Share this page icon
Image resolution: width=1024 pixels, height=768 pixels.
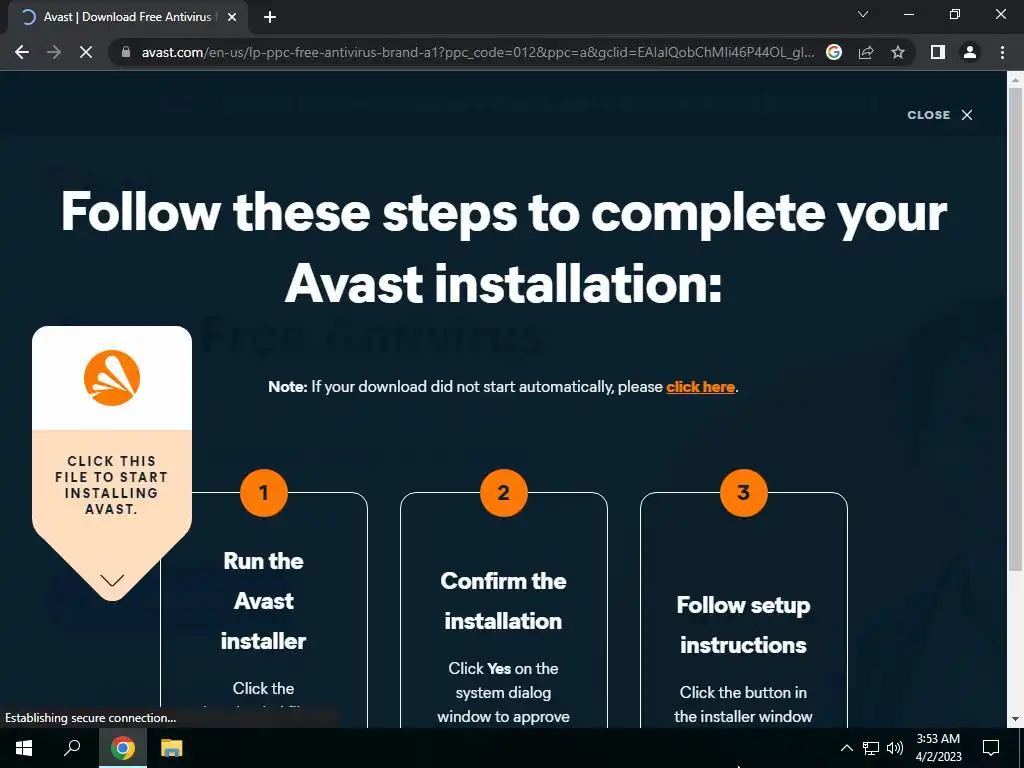click(866, 52)
